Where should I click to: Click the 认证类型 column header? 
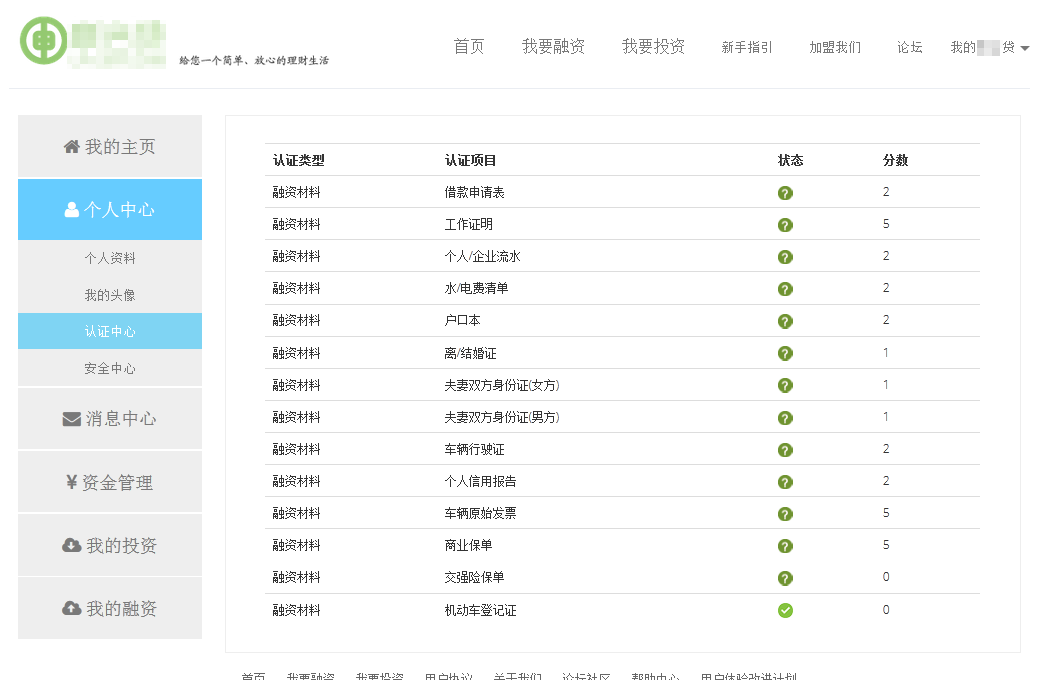click(x=298, y=160)
